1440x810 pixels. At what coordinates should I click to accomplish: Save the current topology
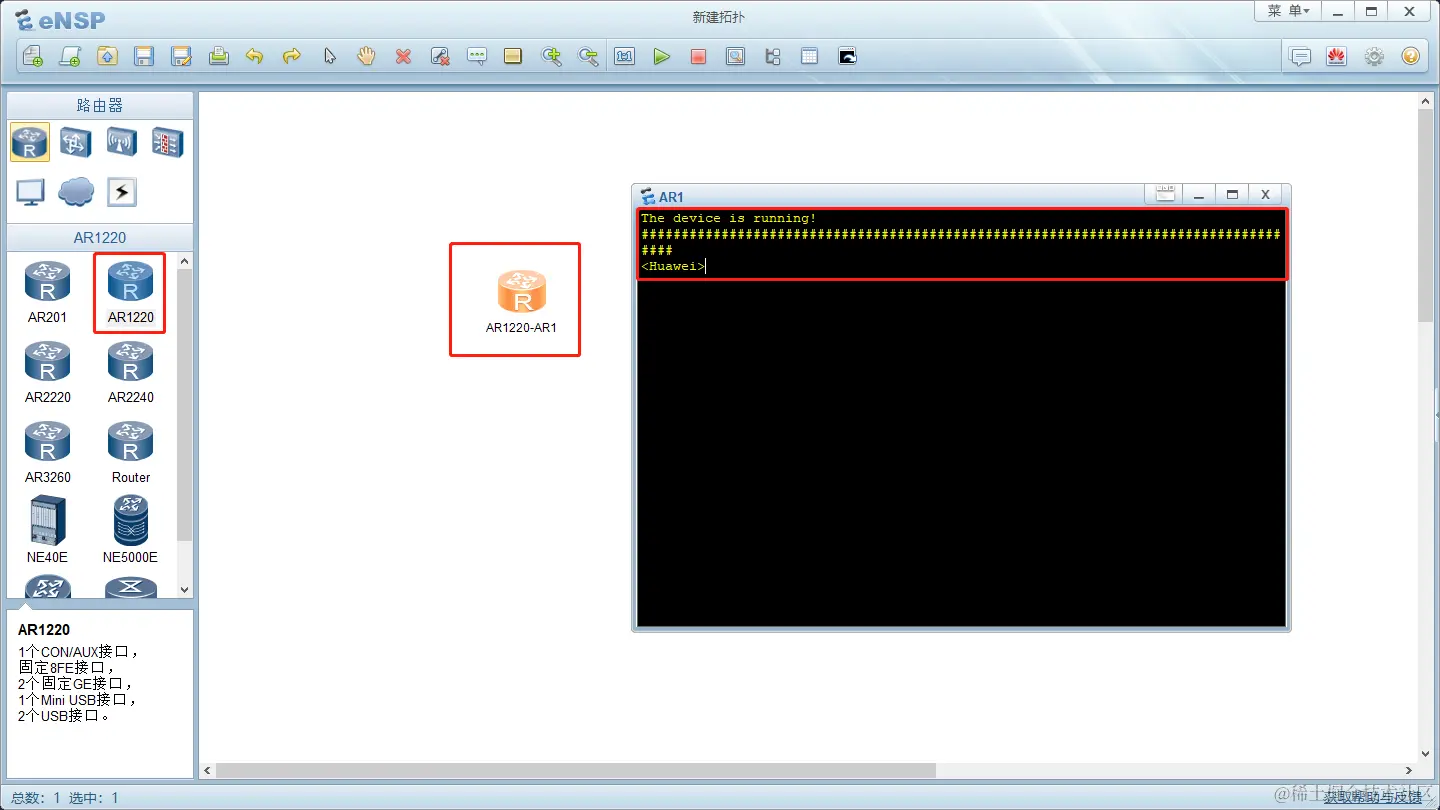pos(144,57)
